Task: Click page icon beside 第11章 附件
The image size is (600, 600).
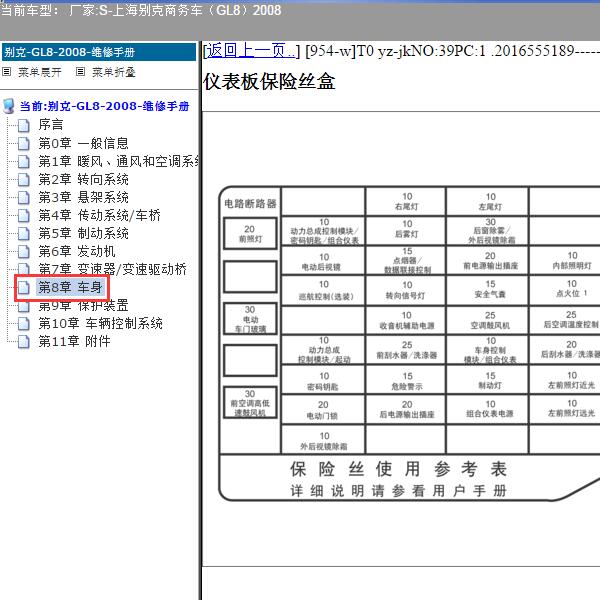Action: [24, 342]
